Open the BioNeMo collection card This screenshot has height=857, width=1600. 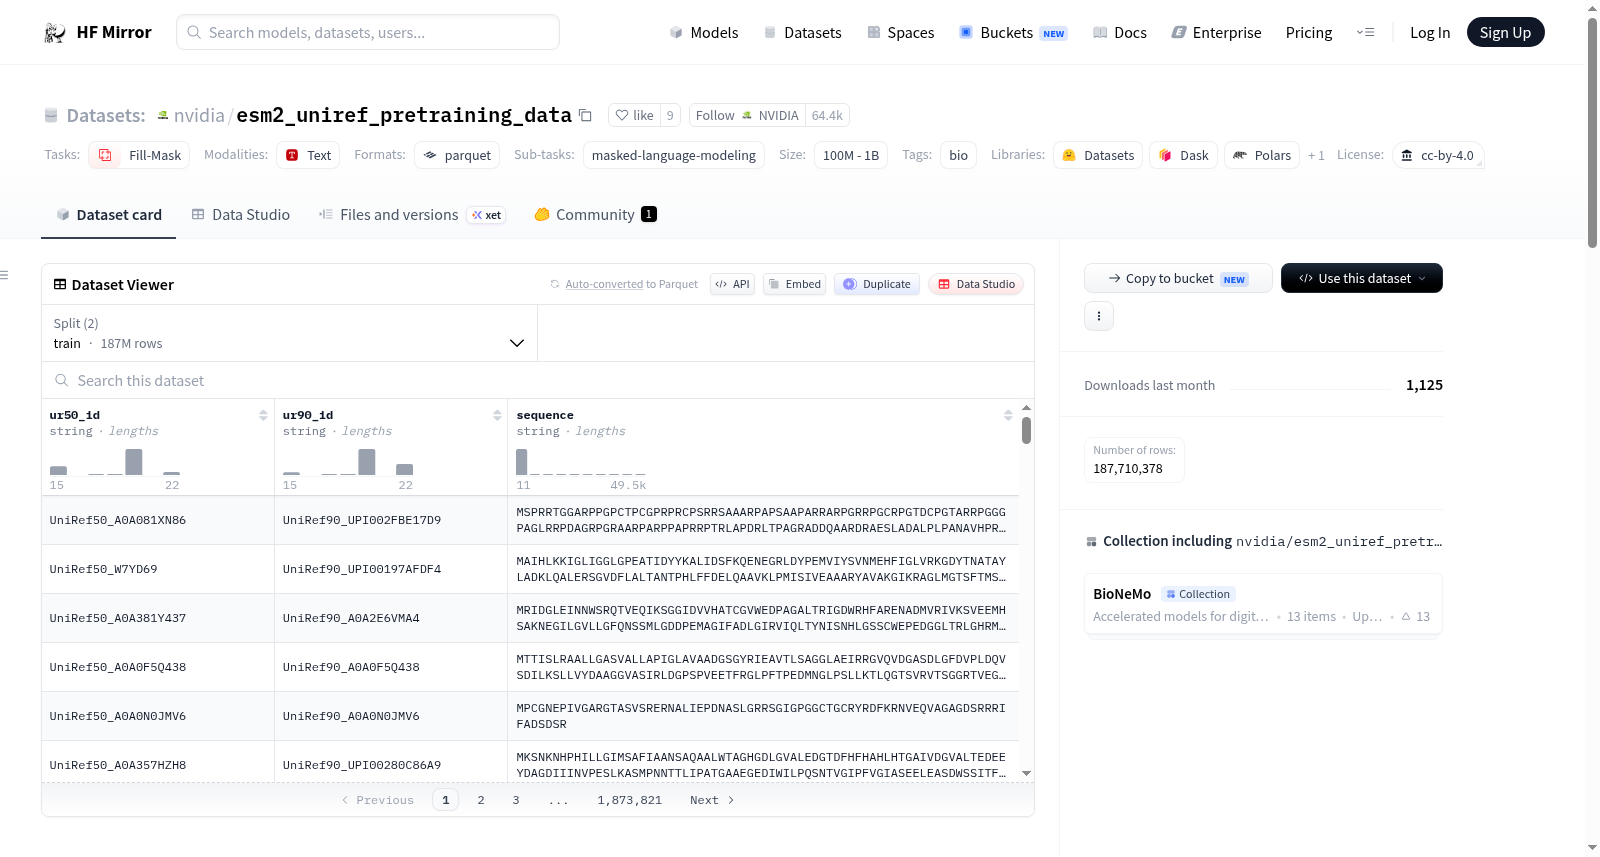1263,605
